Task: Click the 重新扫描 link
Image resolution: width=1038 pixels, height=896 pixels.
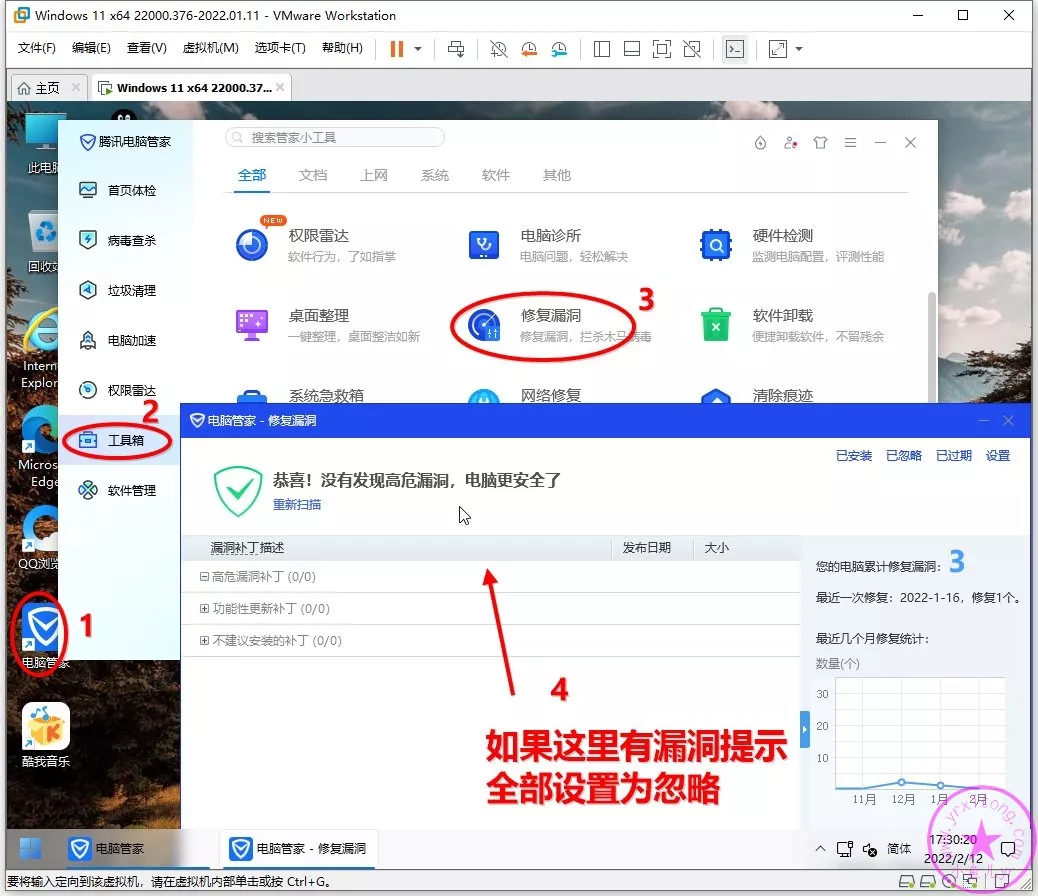Action: pyautogui.click(x=297, y=505)
